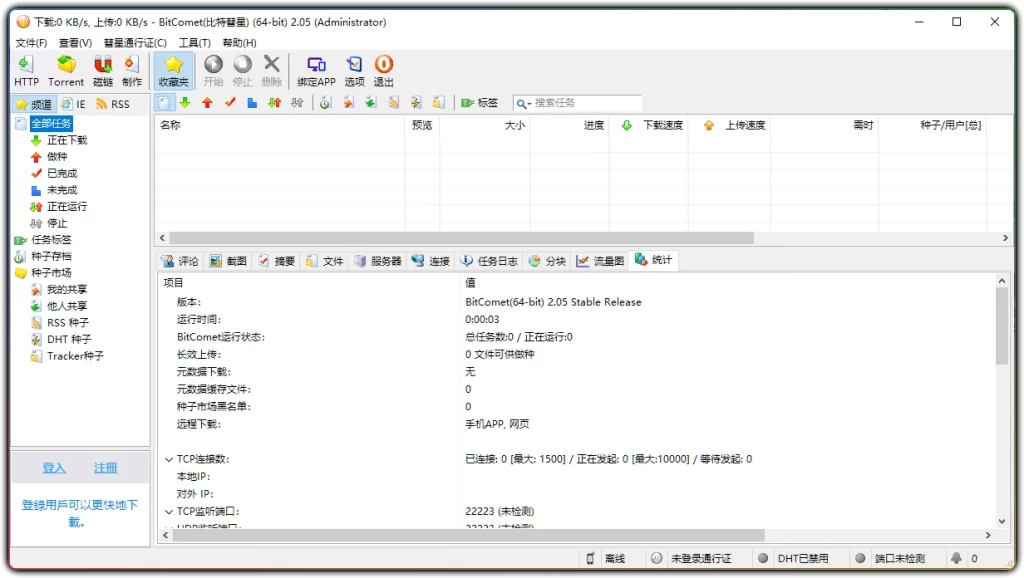1024x578 pixels.
Task: Filter by seeding red up arrow icon
Action: point(208,103)
